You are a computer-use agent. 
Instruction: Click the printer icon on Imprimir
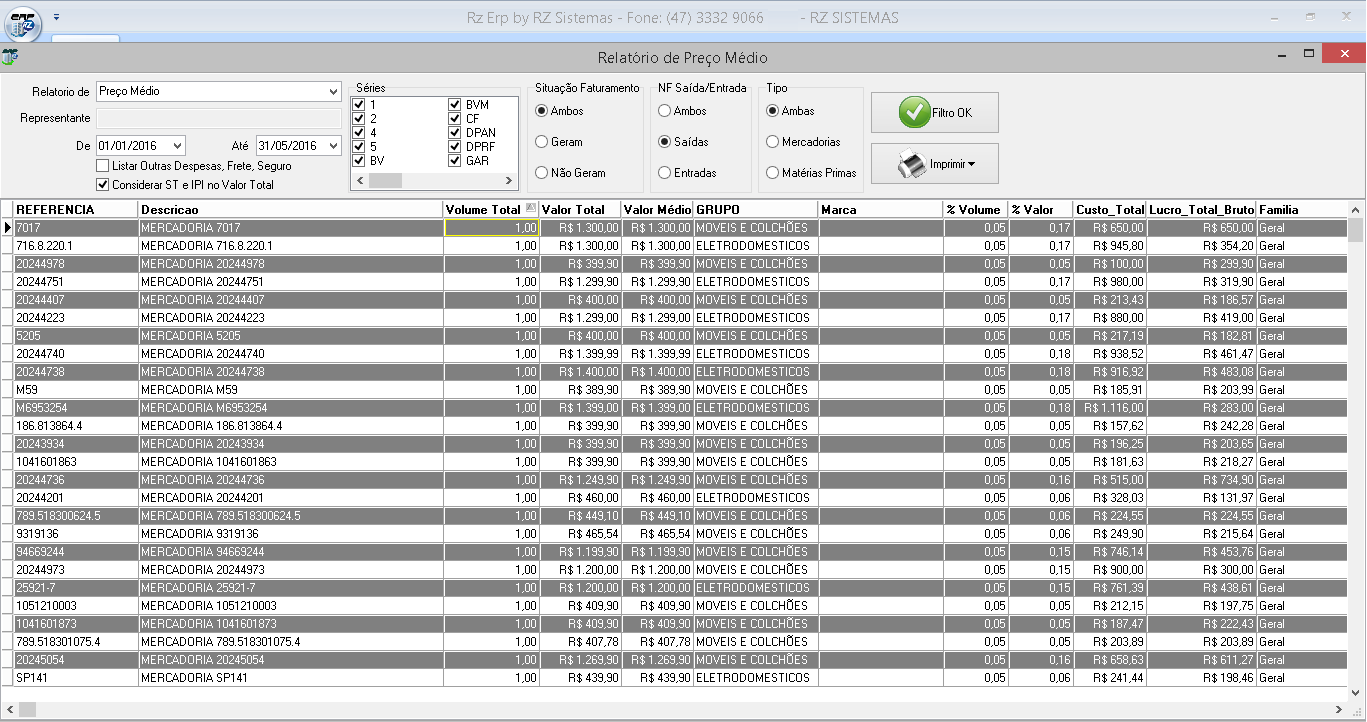(x=911, y=164)
